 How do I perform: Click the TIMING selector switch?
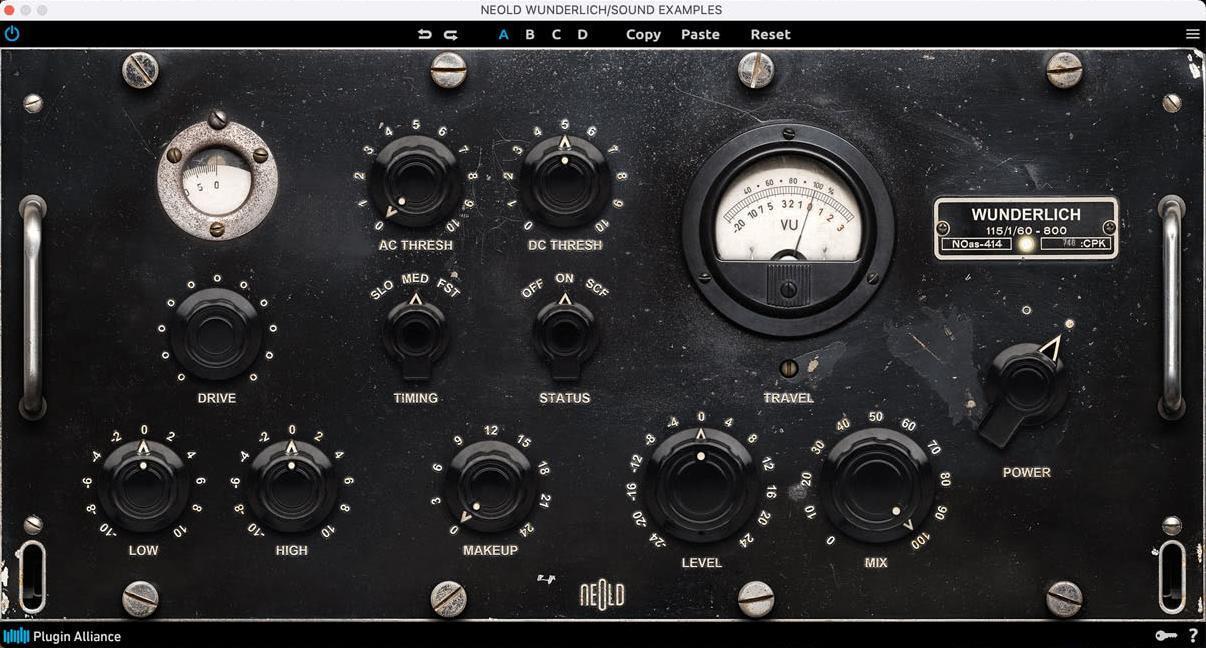tap(415, 337)
